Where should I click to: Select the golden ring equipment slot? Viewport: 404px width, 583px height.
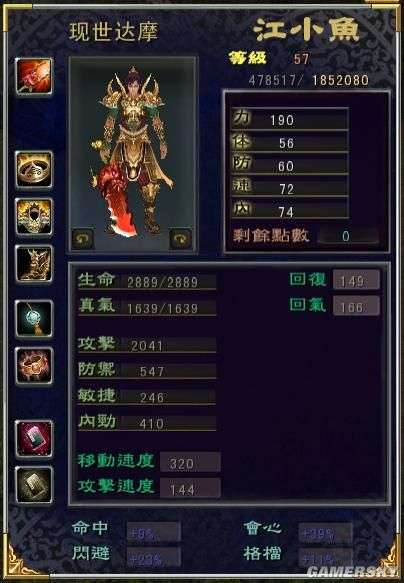click(x=34, y=169)
